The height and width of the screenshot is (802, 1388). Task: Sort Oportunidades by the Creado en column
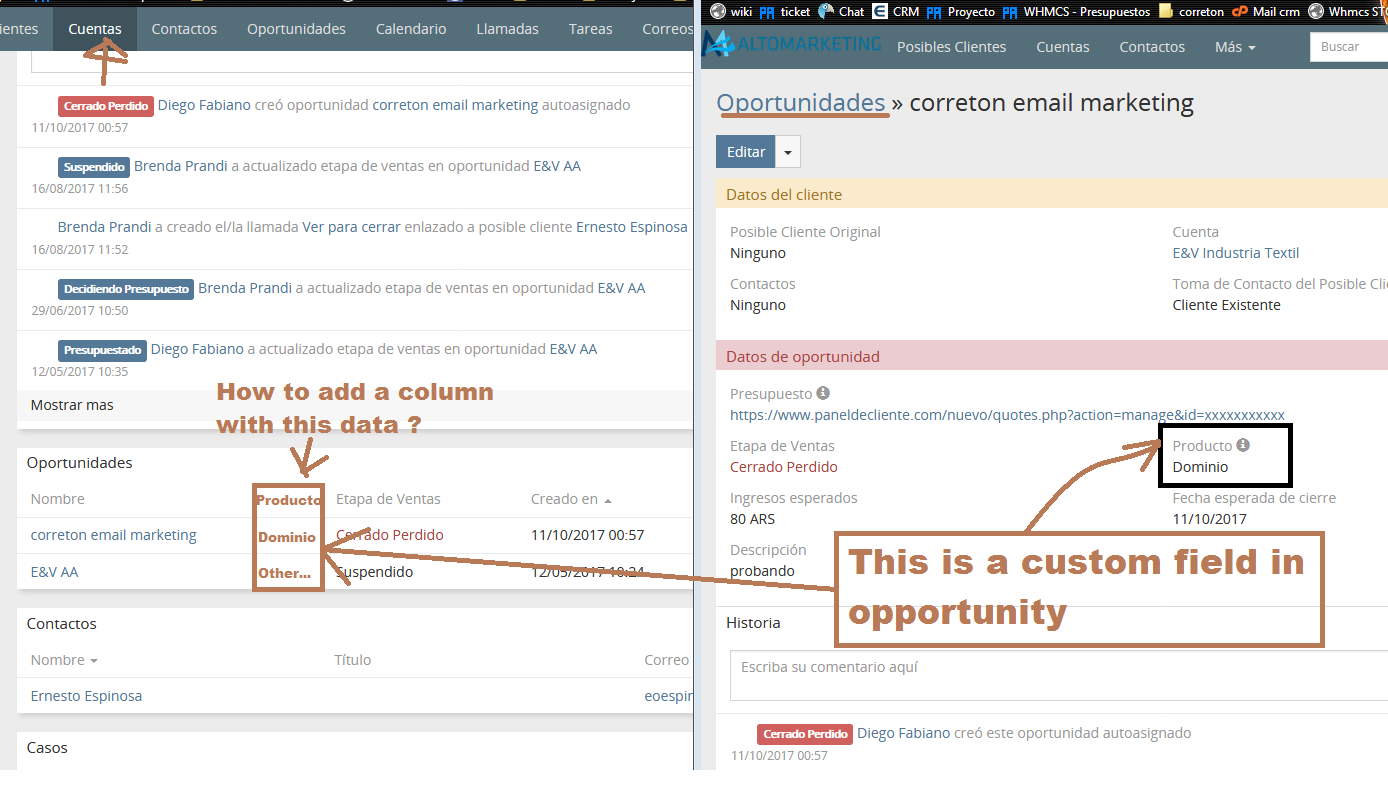(x=571, y=499)
